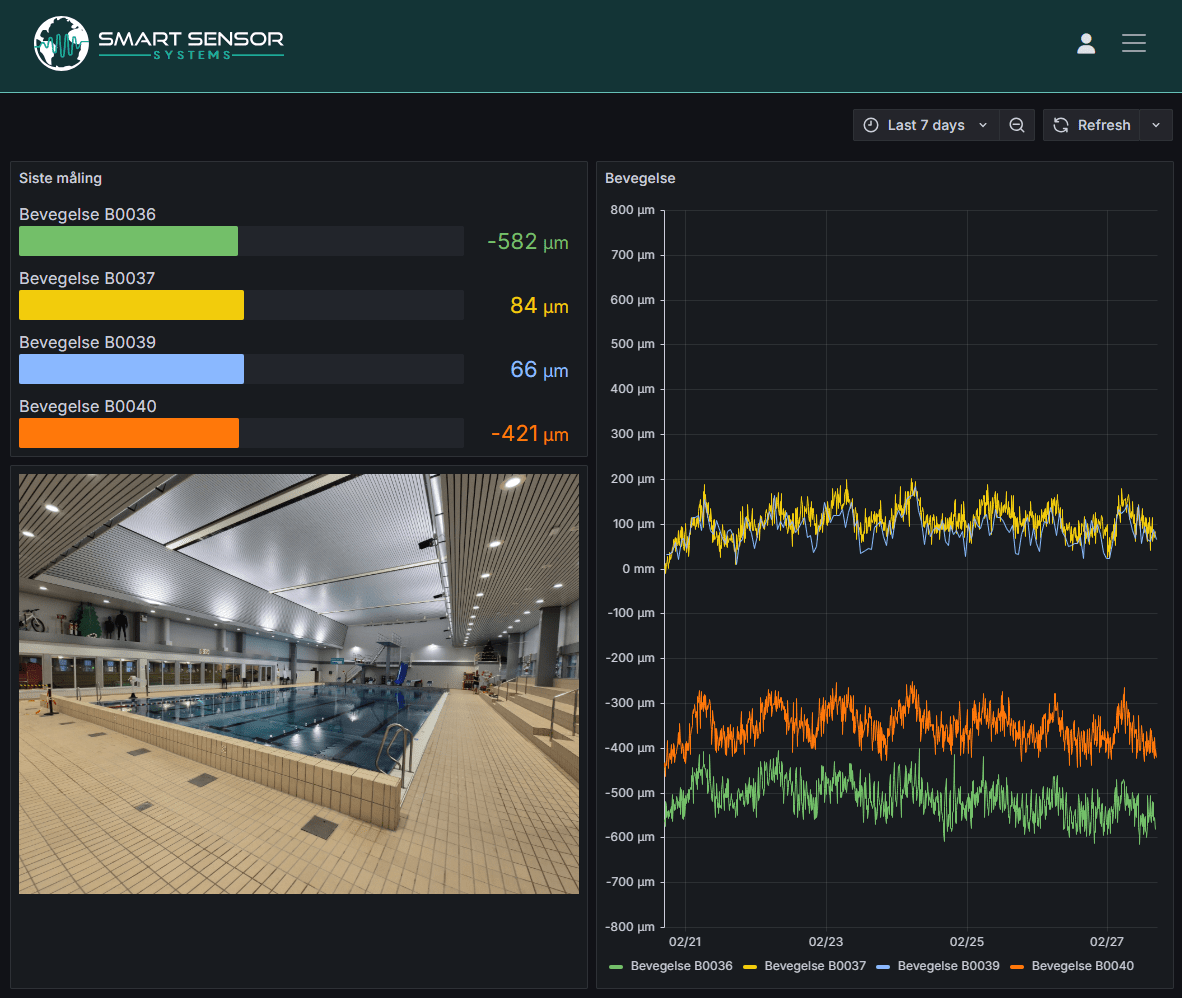
Task: Open the Last 7 days time range dropdown
Action: click(926, 125)
